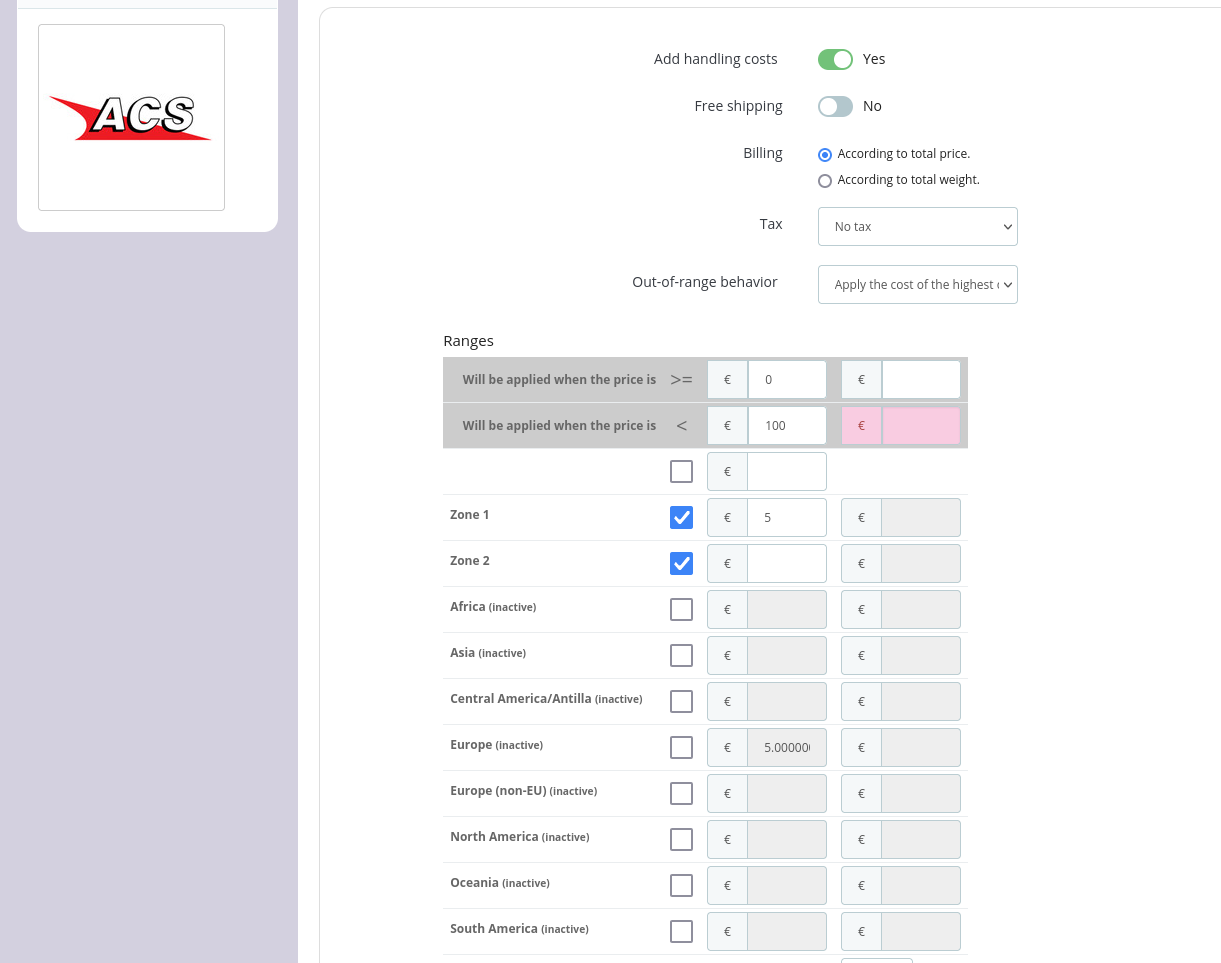
Task: Check the Asia zone checkbox
Action: tap(681, 655)
